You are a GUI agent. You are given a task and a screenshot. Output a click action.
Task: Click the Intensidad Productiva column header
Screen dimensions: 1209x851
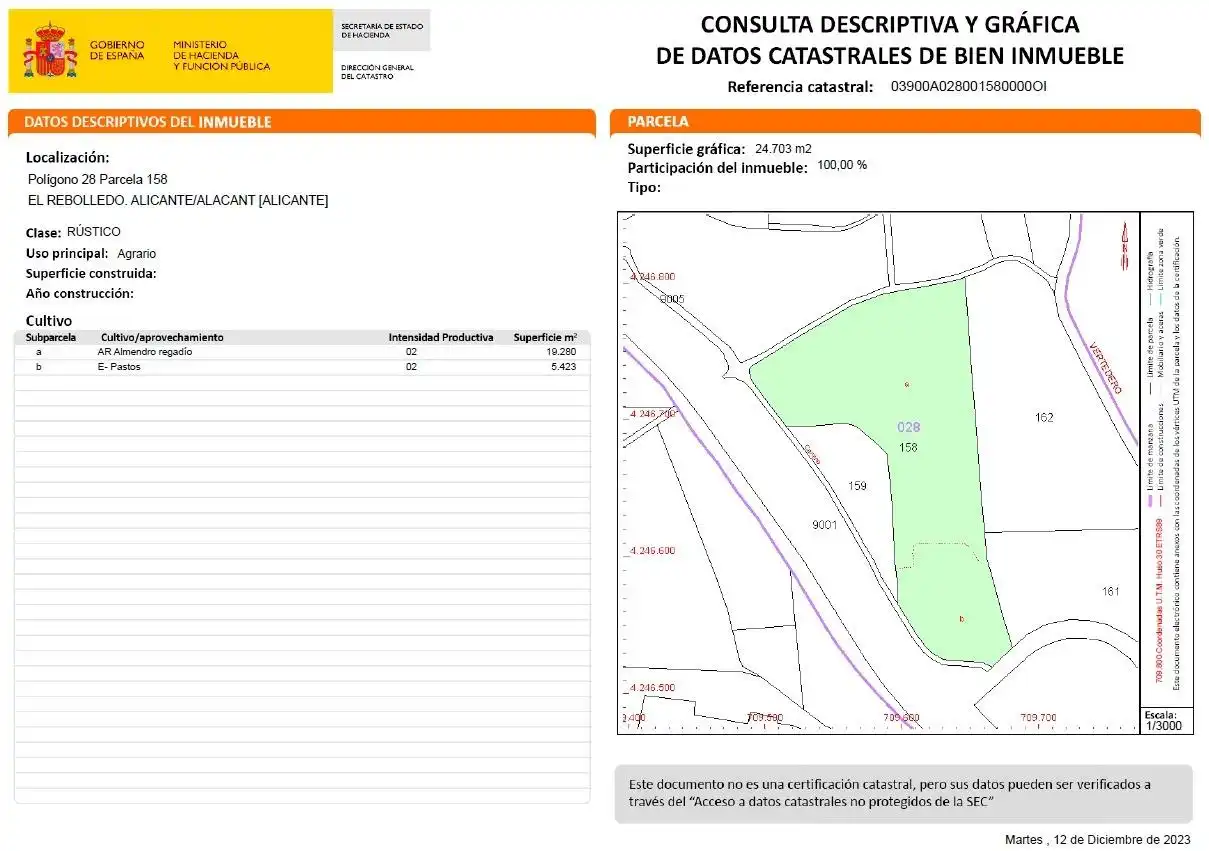tap(441, 338)
